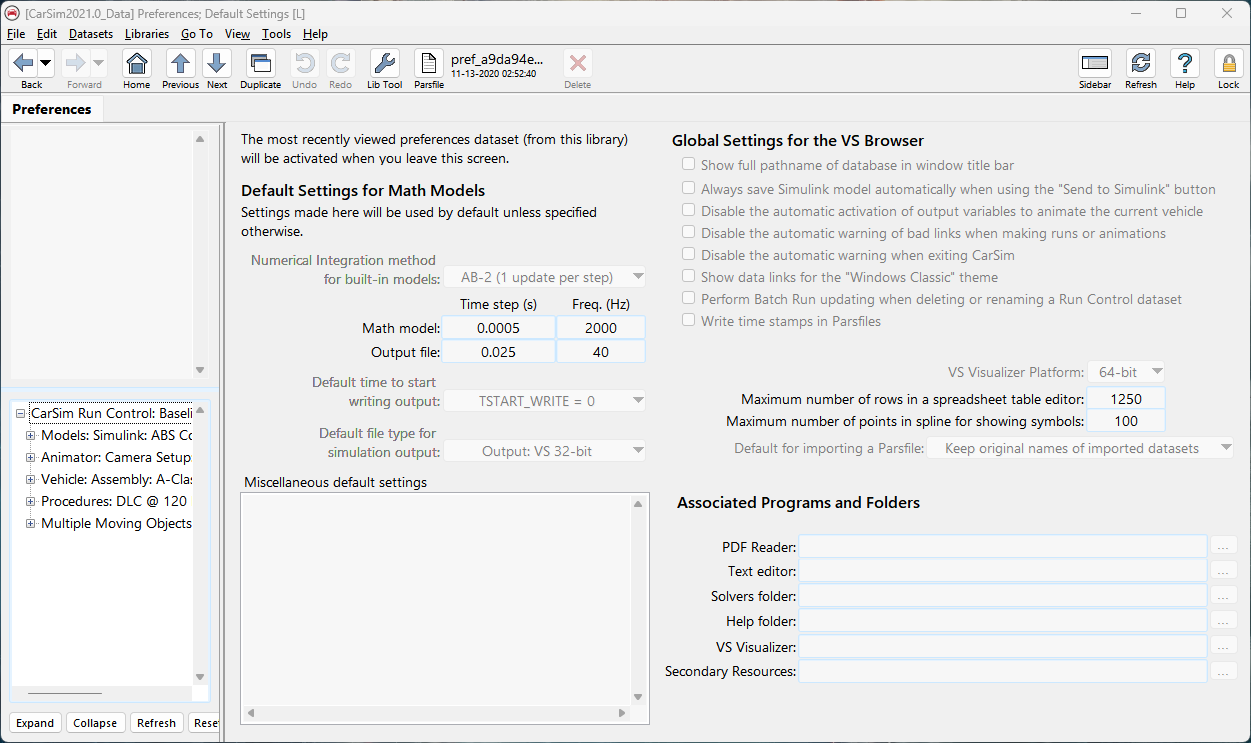
Task: Open the Parsfile document icon
Action: 428,65
